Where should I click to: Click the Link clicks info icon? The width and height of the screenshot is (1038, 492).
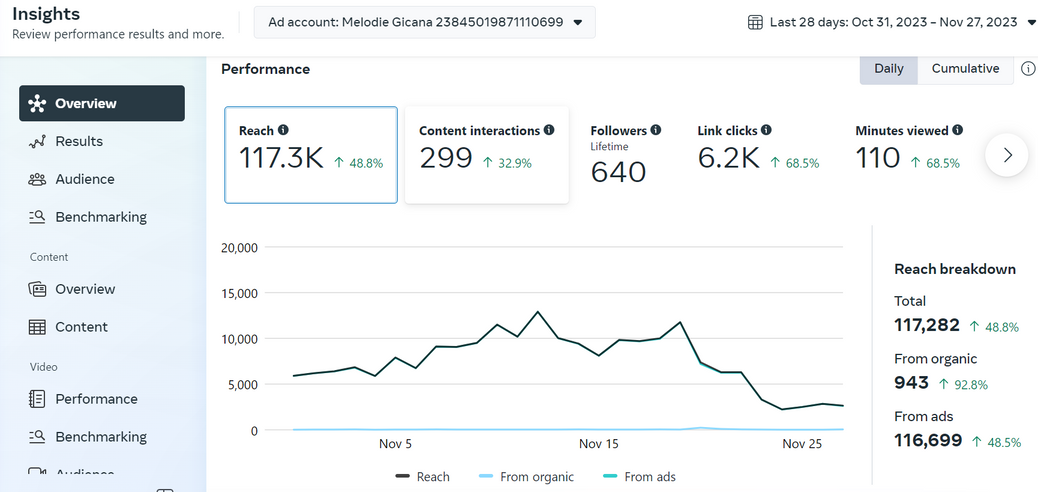pyautogui.click(x=766, y=130)
